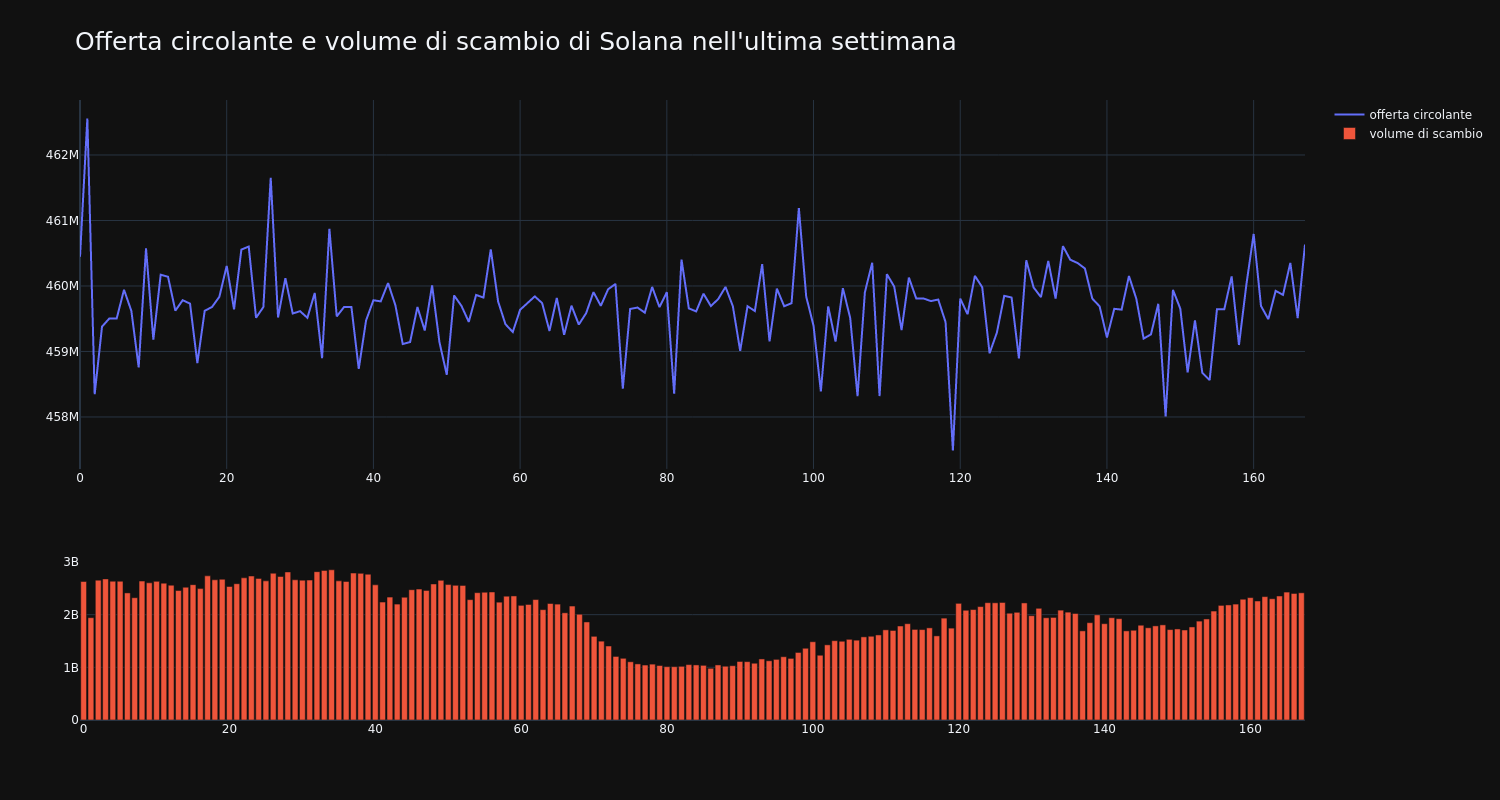Click the lowest line dip near x=119

(952, 450)
